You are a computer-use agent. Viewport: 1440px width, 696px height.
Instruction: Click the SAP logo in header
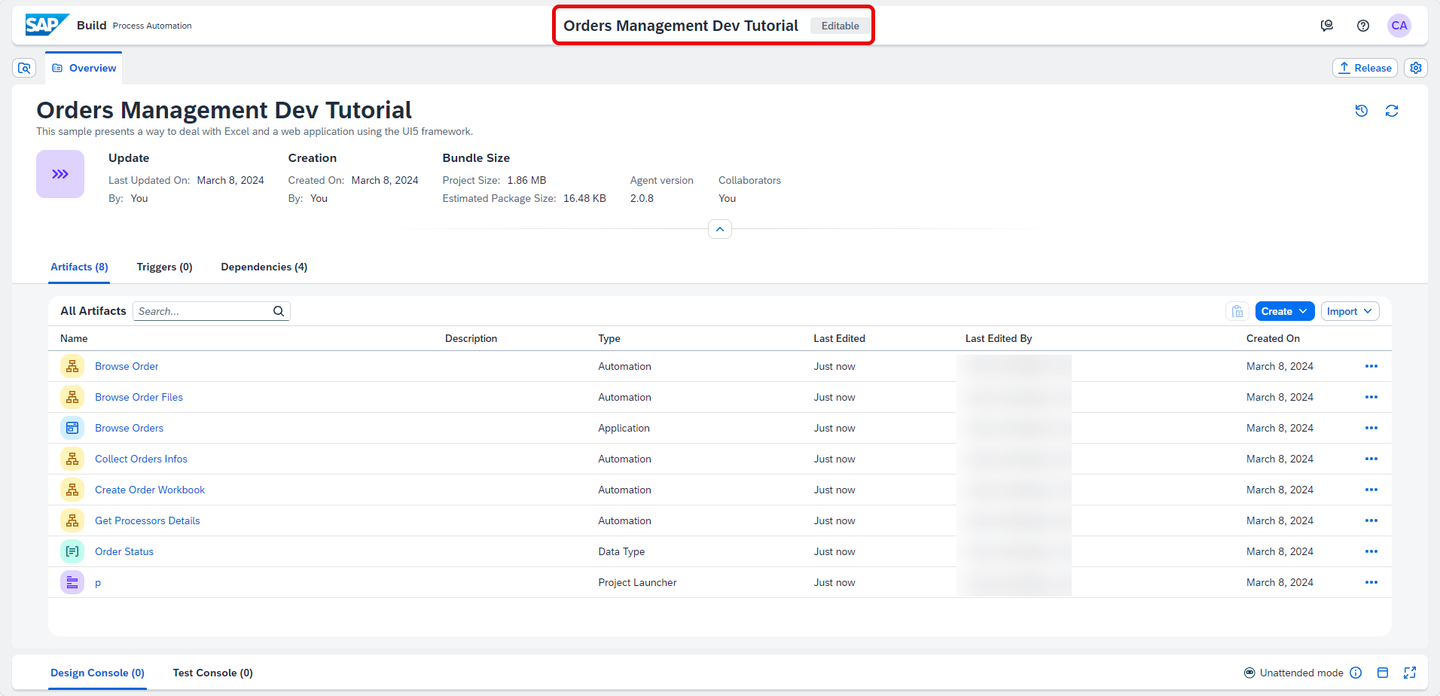pyautogui.click(x=47, y=25)
